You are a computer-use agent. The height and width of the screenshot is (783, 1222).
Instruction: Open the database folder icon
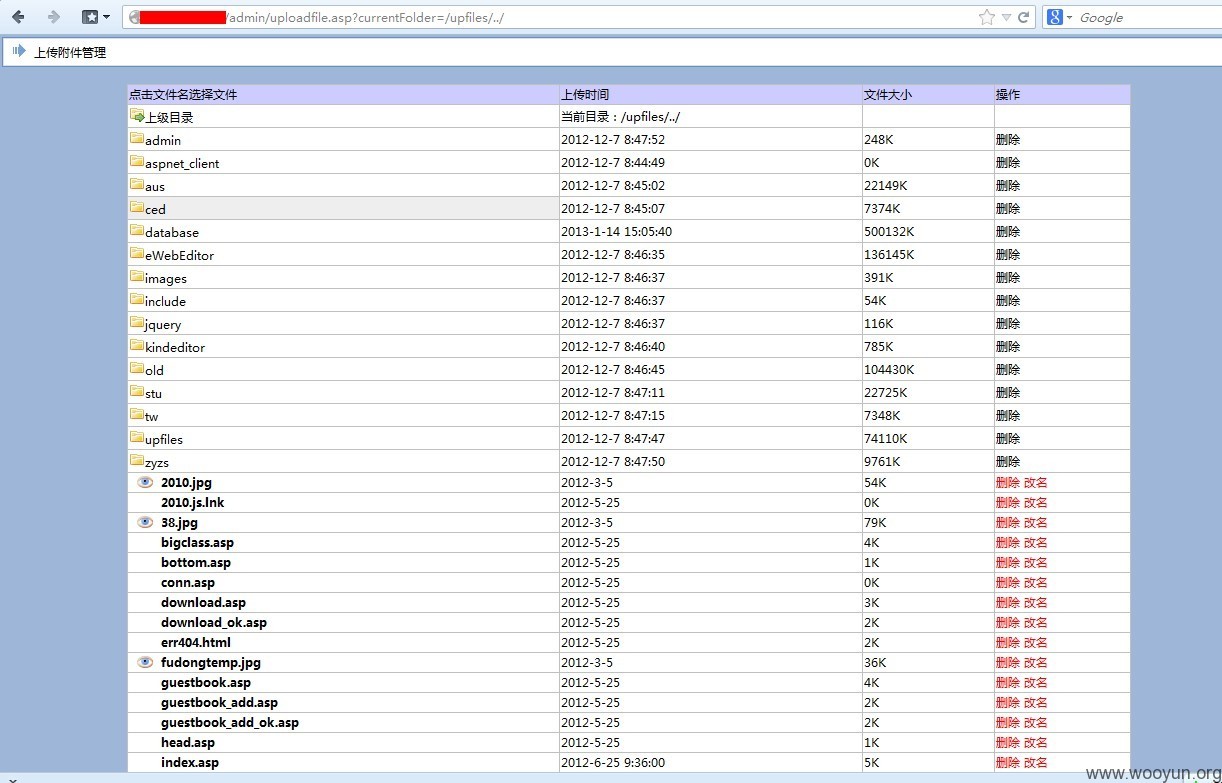pos(137,231)
